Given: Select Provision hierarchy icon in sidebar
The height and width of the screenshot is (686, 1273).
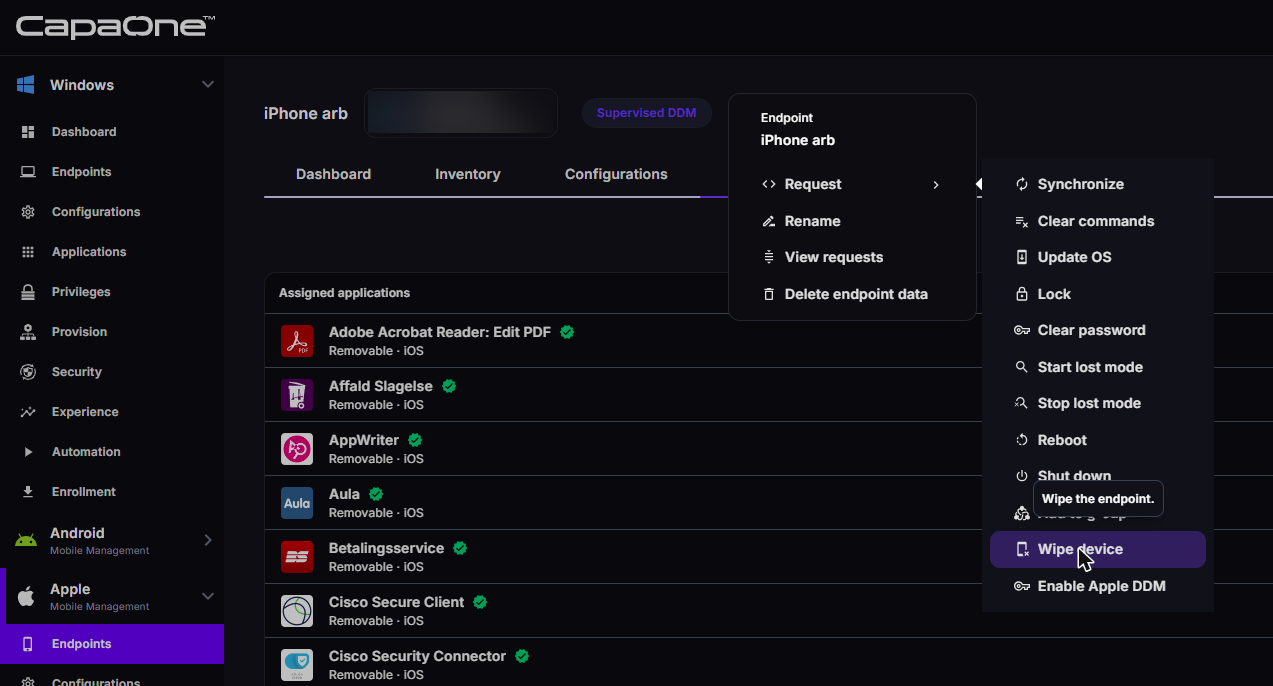Looking at the screenshot, I should (x=28, y=332).
